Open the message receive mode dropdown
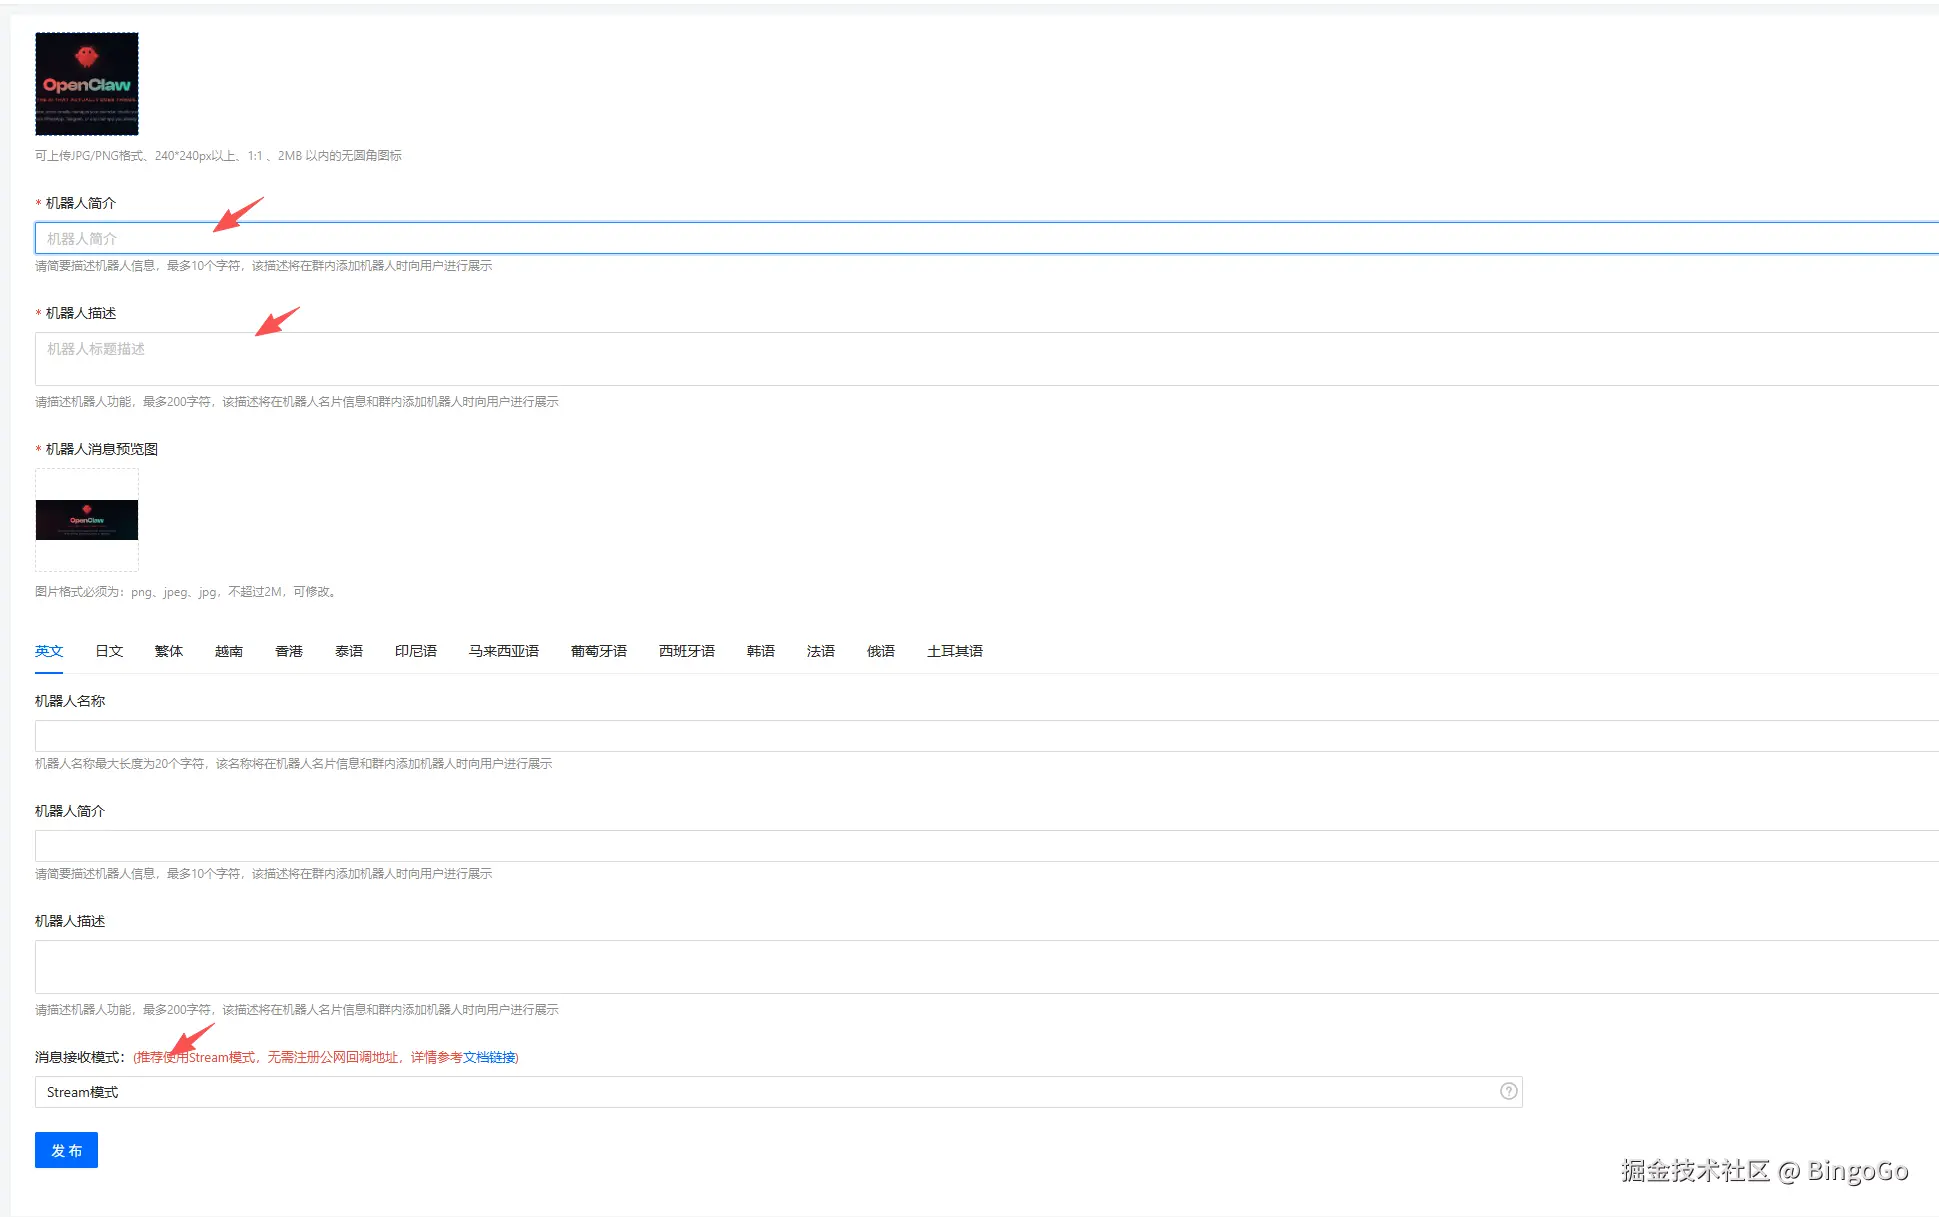The image size is (1939, 1217). point(760,1092)
